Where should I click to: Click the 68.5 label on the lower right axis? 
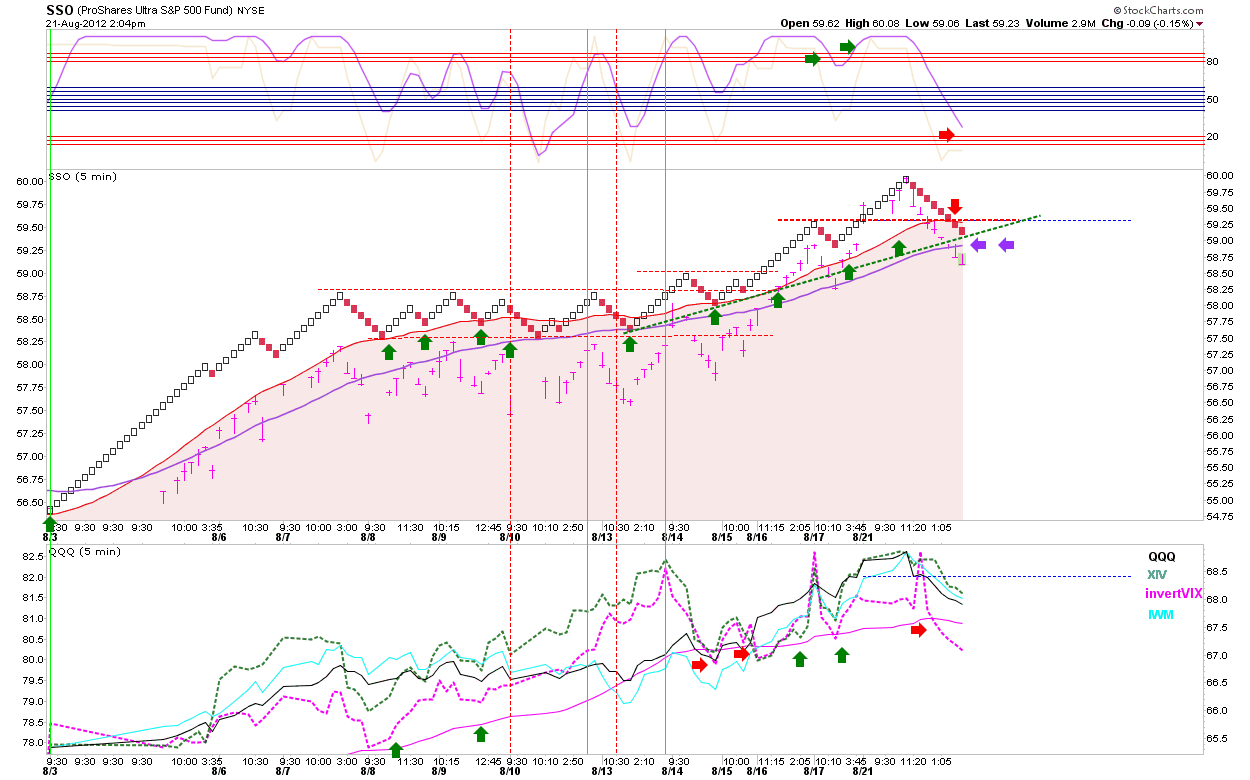click(1217, 572)
